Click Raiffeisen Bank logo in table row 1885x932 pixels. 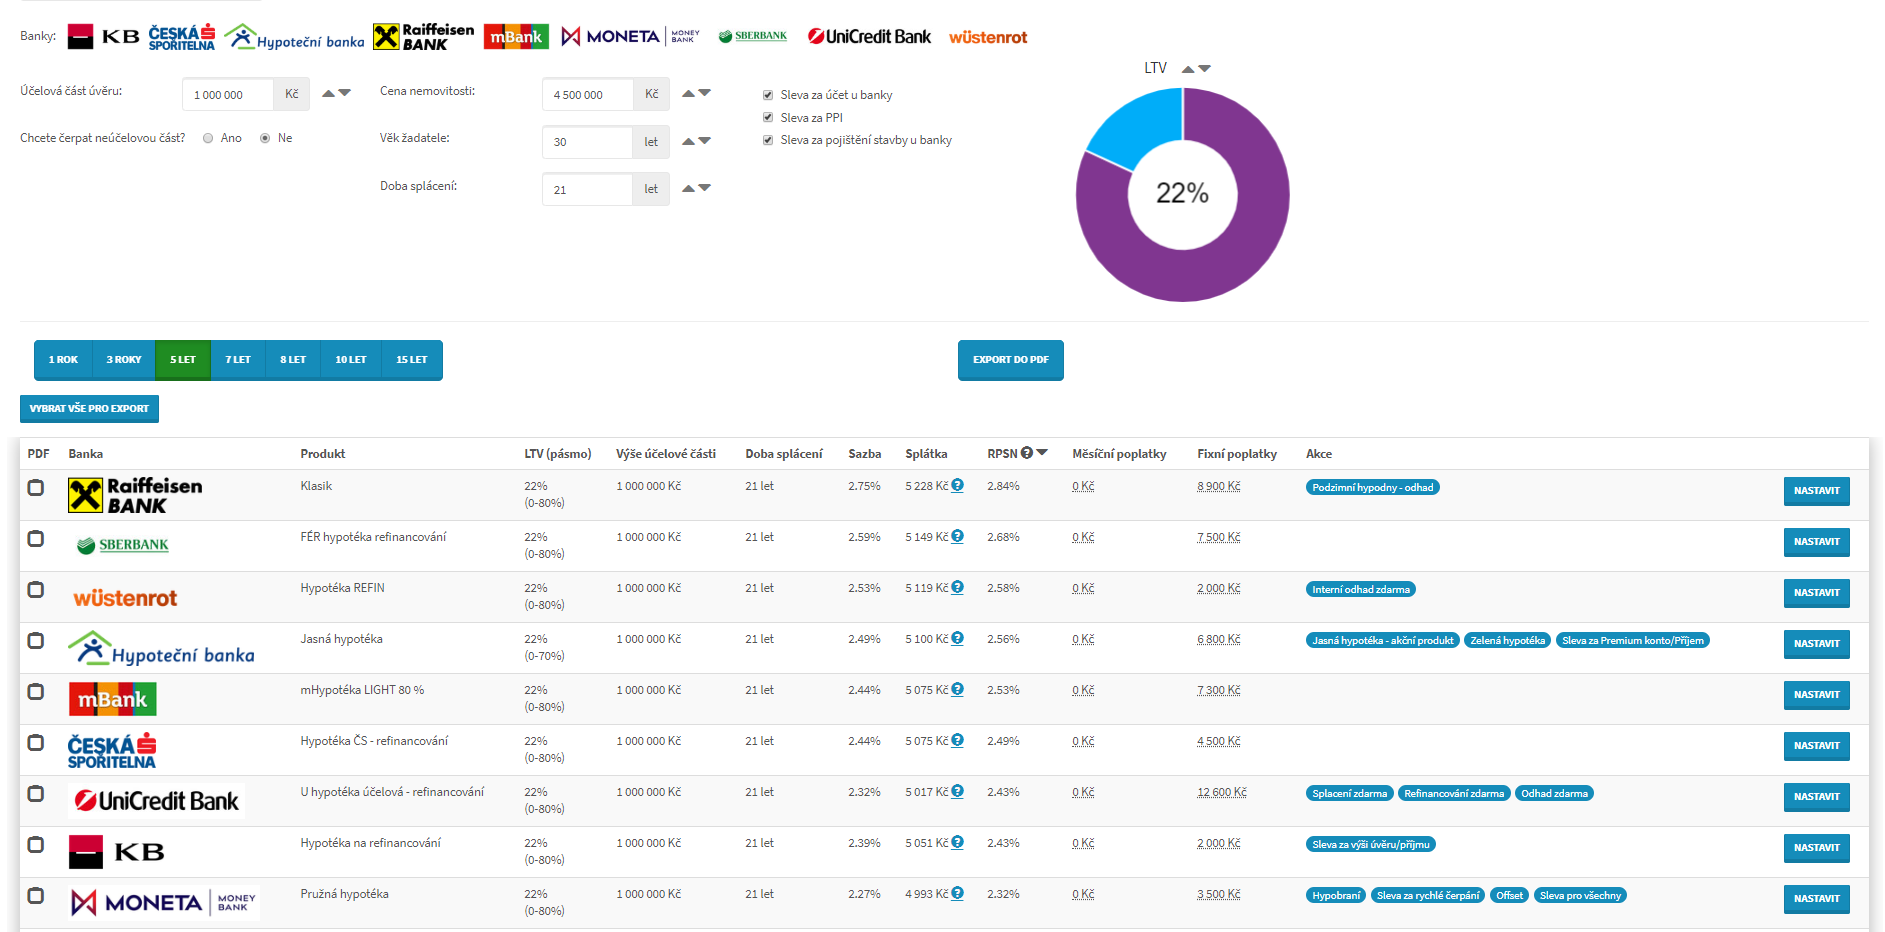pos(135,495)
